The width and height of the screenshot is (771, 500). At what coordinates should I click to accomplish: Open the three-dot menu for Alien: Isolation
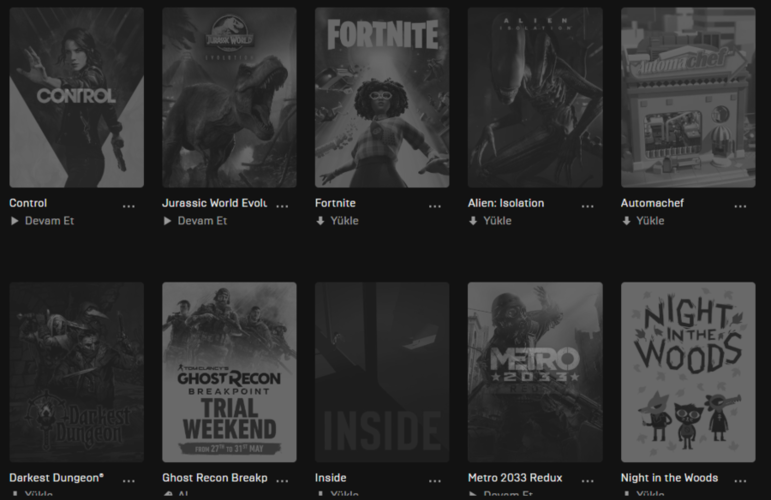pyautogui.click(x=588, y=206)
